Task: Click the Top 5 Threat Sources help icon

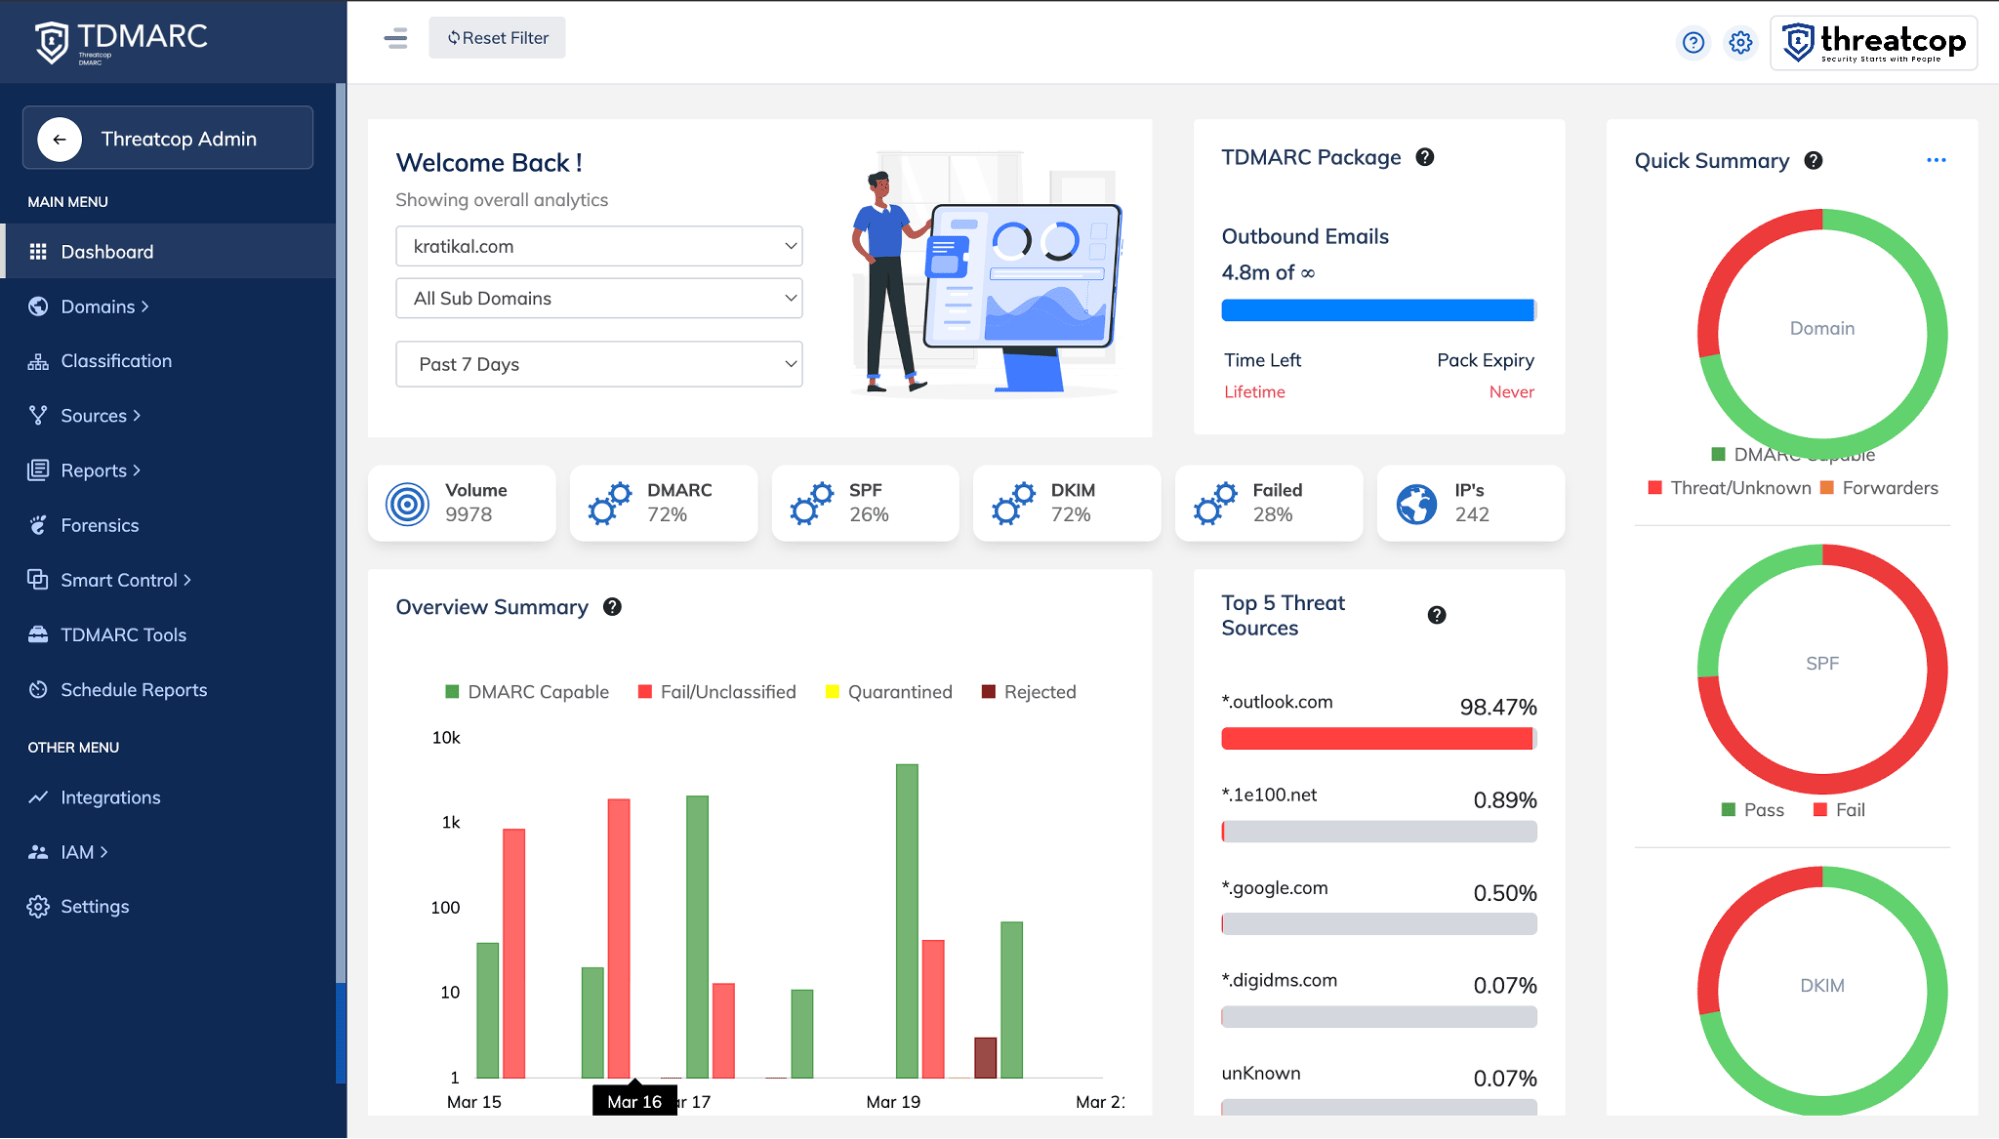Action: click(1436, 615)
